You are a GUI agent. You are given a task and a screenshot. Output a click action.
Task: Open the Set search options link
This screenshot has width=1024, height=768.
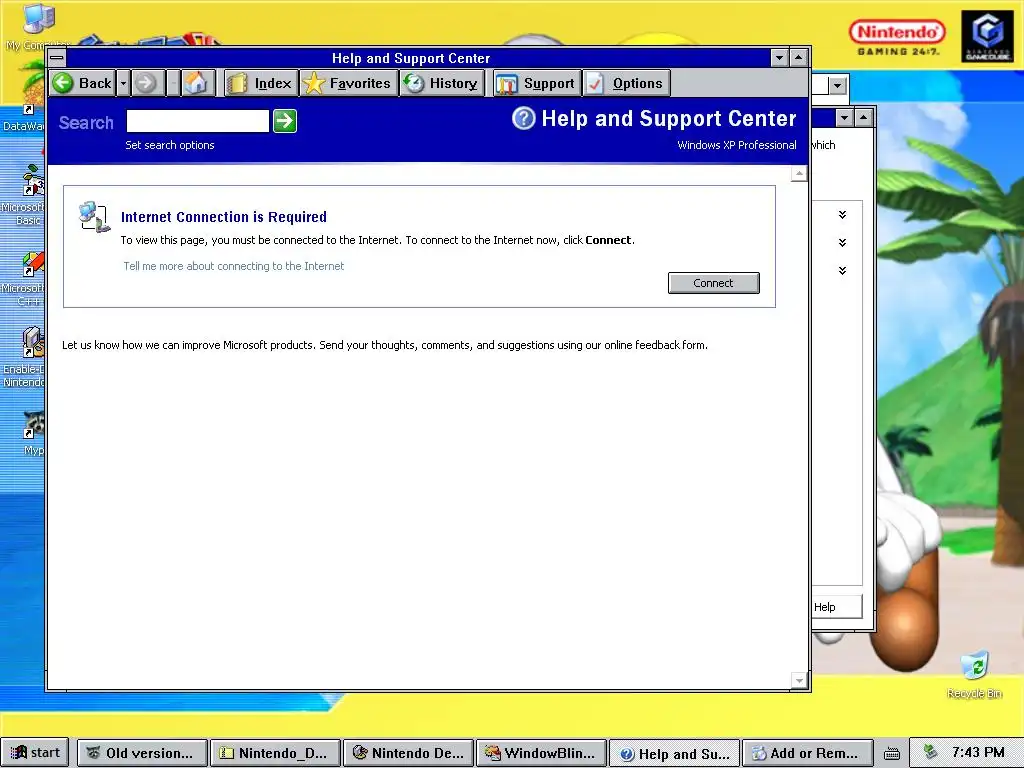(170, 145)
